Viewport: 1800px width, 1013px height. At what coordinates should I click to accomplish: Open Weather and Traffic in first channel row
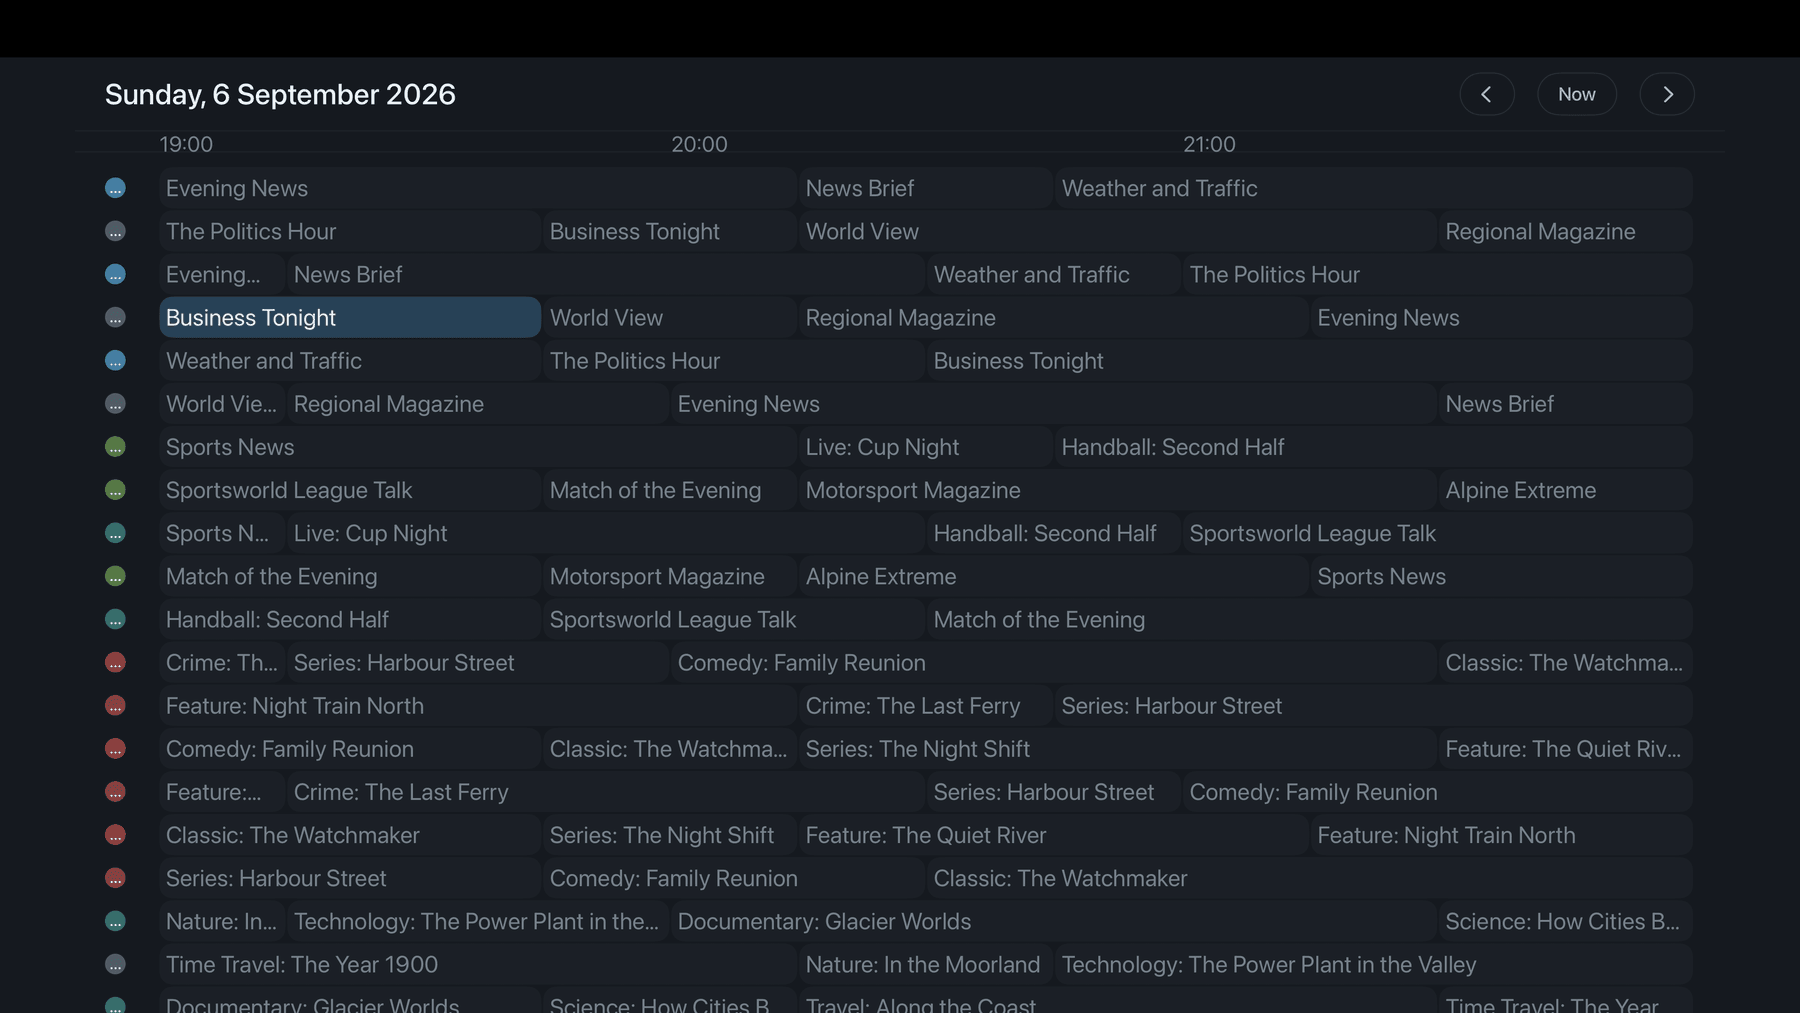[x=1374, y=188]
